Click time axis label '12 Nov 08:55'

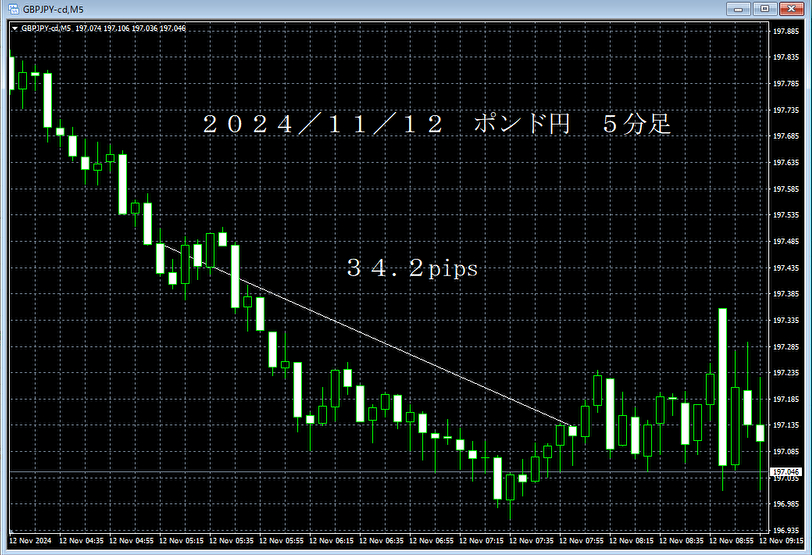[x=731, y=541]
